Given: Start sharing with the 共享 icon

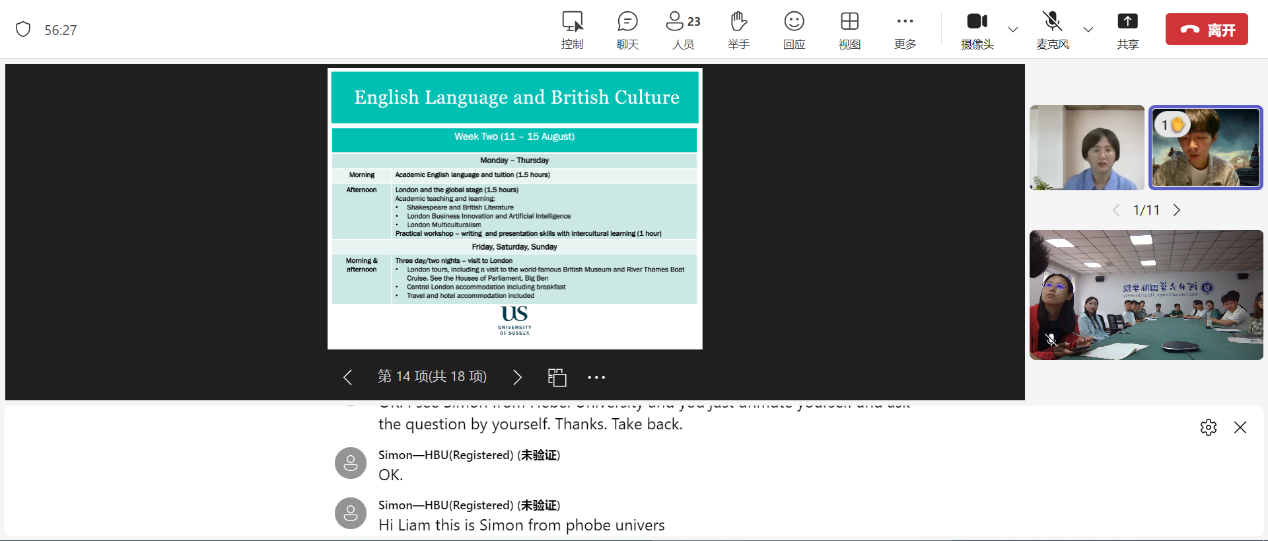Looking at the screenshot, I should tap(1127, 30).
